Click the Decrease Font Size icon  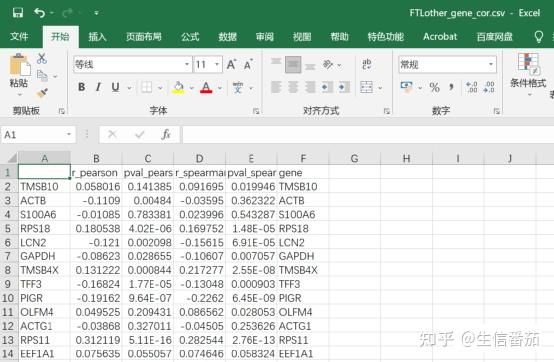pyautogui.click(x=248, y=65)
